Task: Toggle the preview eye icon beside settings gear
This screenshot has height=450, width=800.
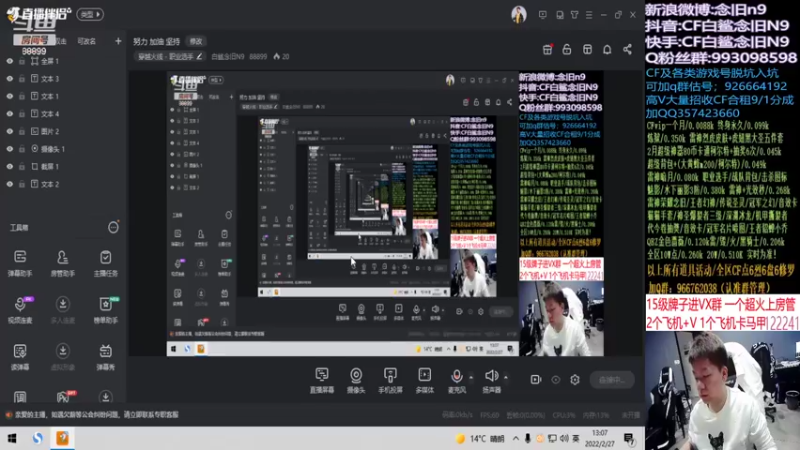Action: coord(556,380)
